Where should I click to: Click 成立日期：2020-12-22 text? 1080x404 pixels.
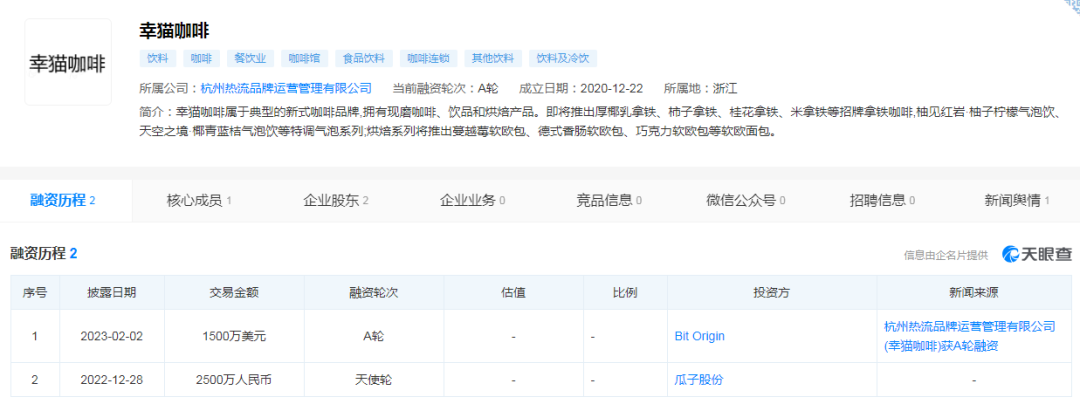[x=581, y=88]
